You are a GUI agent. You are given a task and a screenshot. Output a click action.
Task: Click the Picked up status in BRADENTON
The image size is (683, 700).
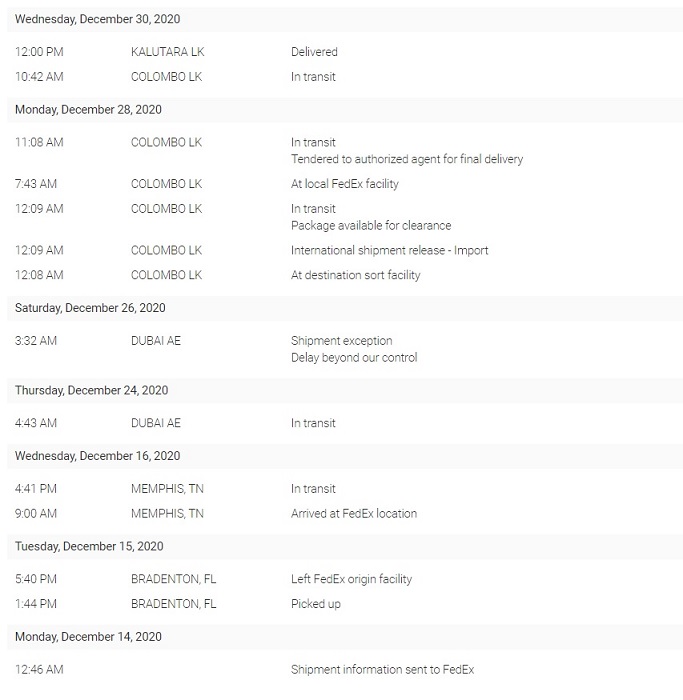[x=316, y=604]
